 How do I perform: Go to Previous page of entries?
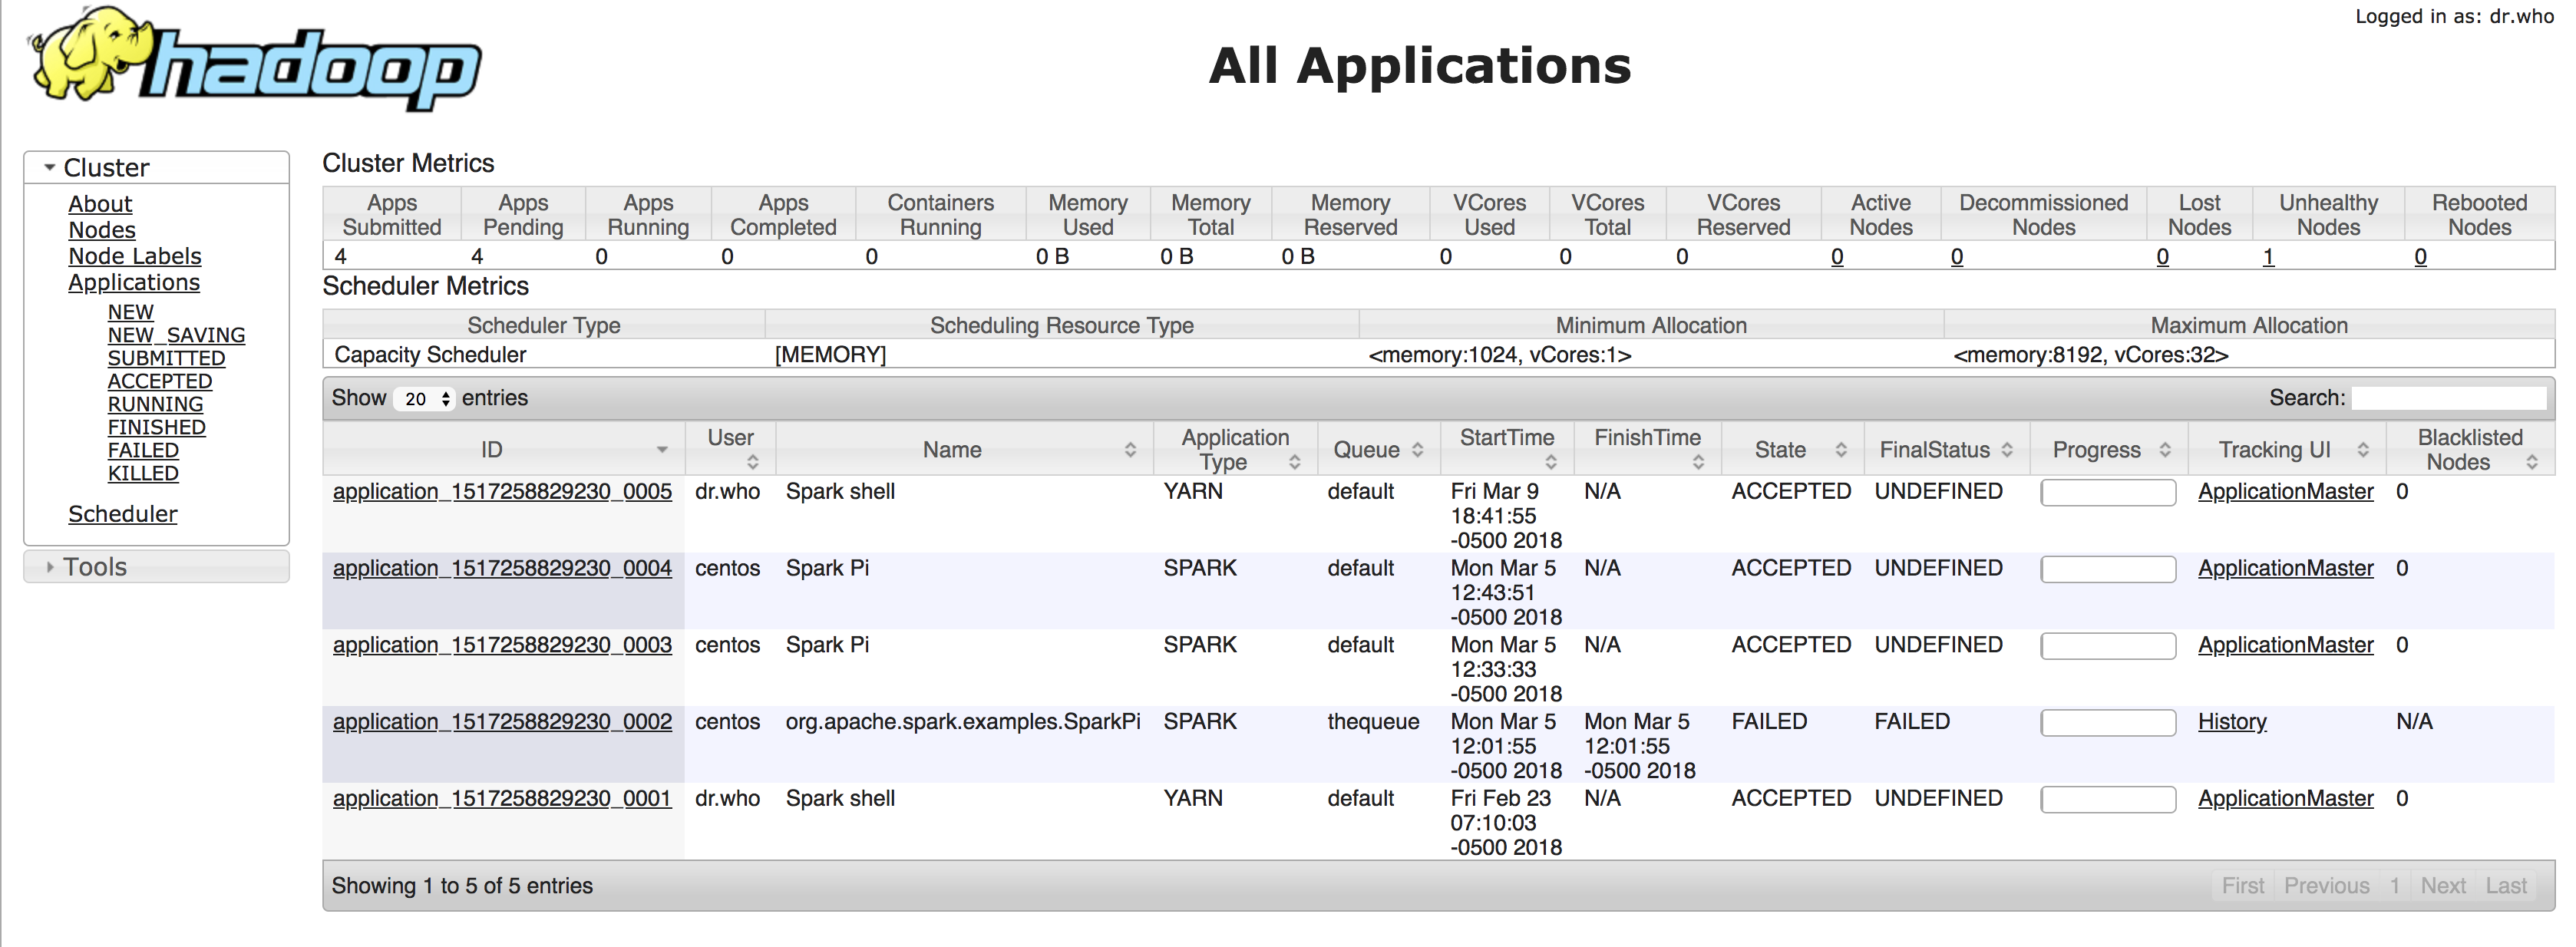point(2327,886)
